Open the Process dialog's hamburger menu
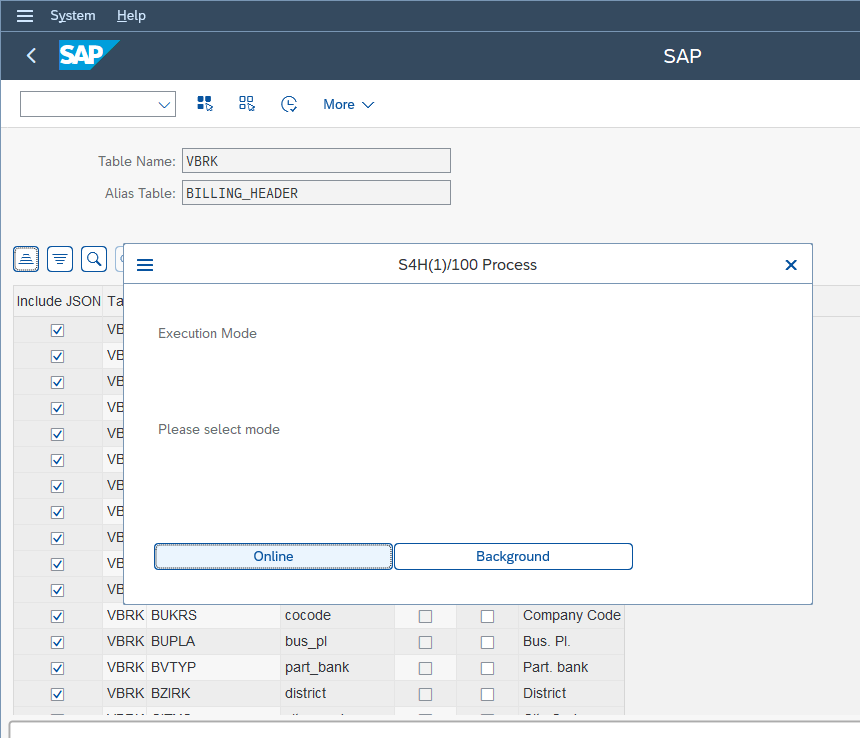Viewport: 860px width, 738px height. tap(145, 265)
